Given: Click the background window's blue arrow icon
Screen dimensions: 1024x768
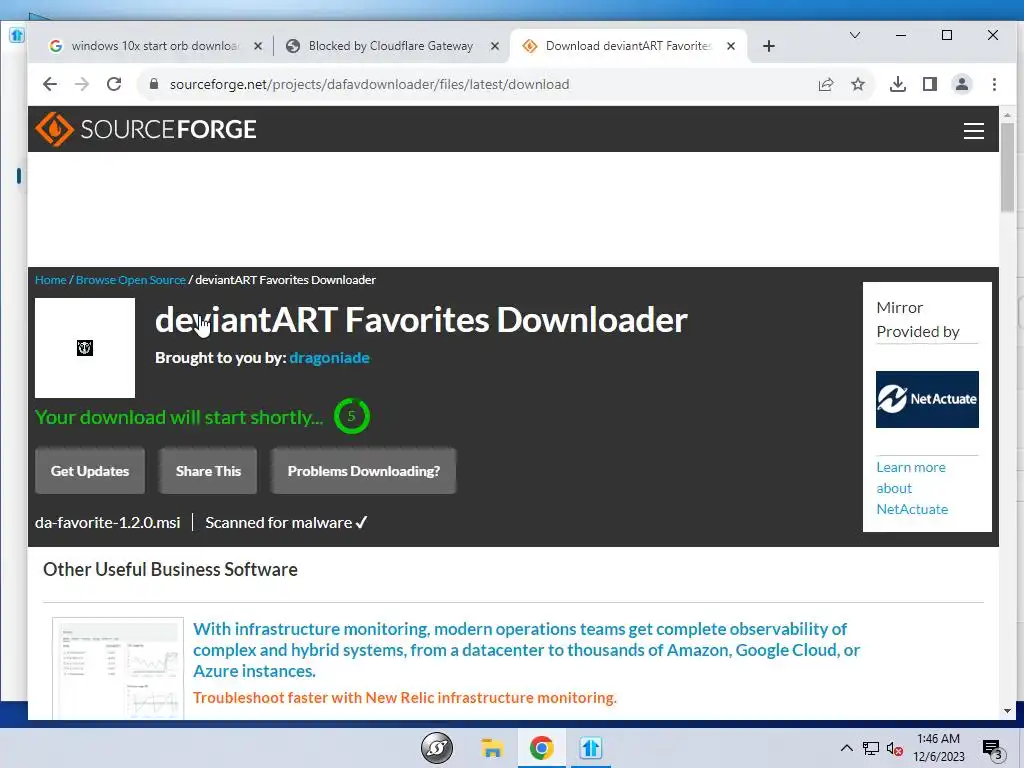Looking at the screenshot, I should [x=17, y=35].
